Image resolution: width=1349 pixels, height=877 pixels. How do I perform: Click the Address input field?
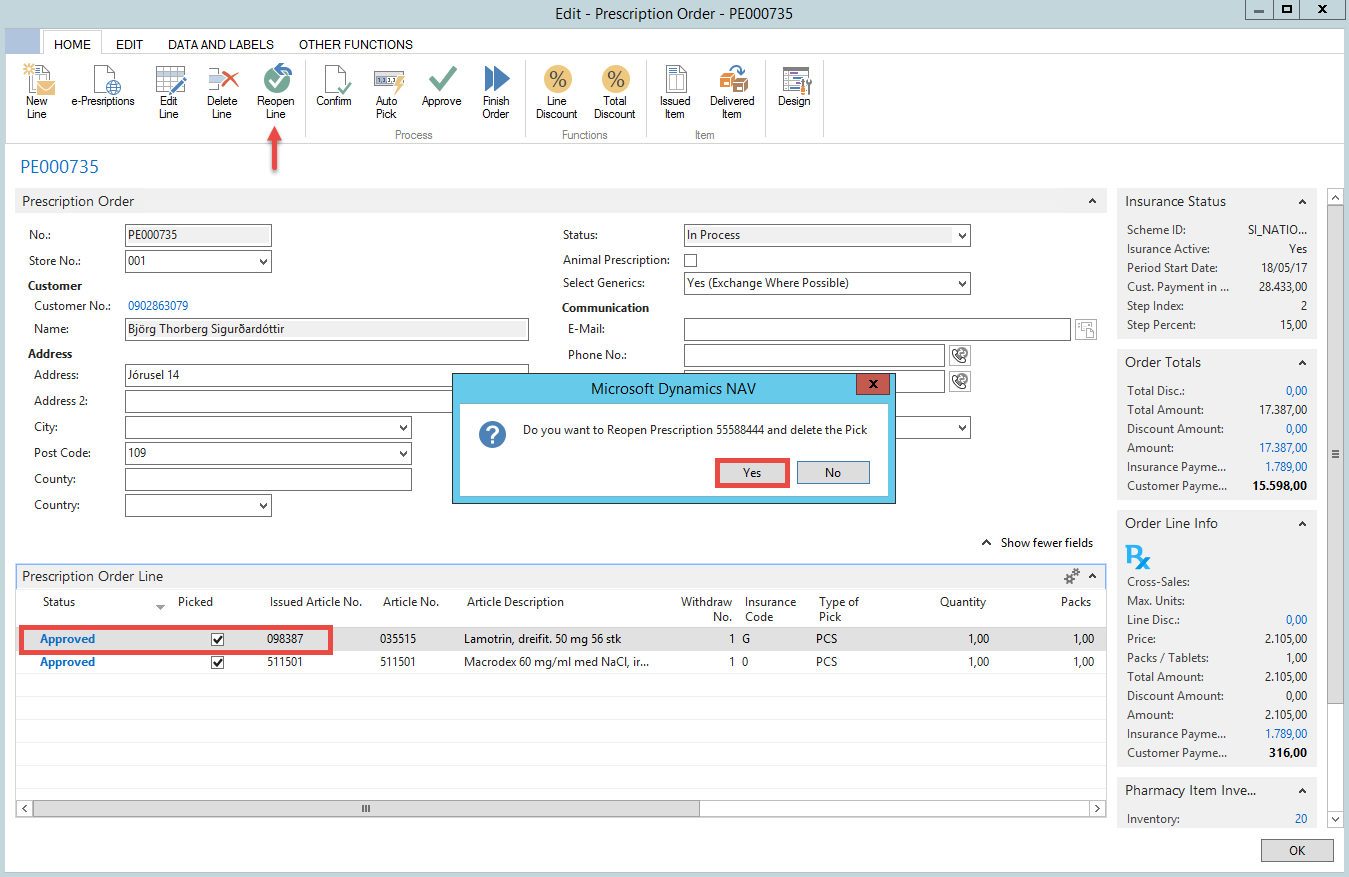tap(290, 376)
